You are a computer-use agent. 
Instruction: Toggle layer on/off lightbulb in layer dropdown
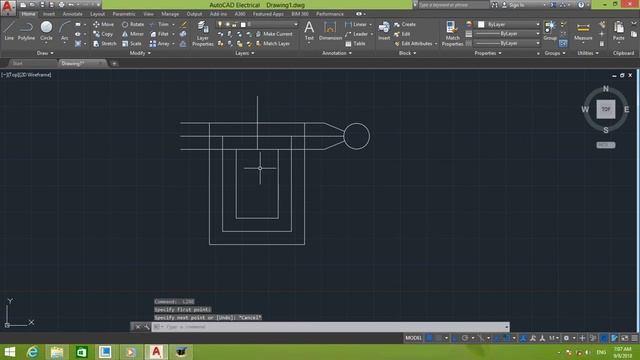click(220, 24)
